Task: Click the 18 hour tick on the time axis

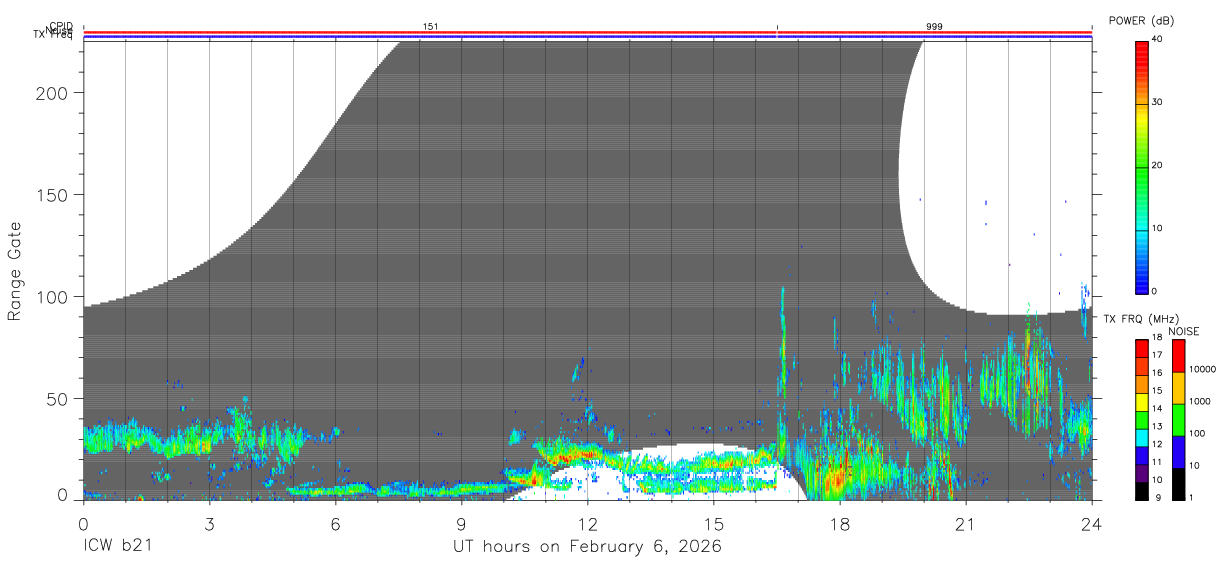Action: tap(840, 524)
